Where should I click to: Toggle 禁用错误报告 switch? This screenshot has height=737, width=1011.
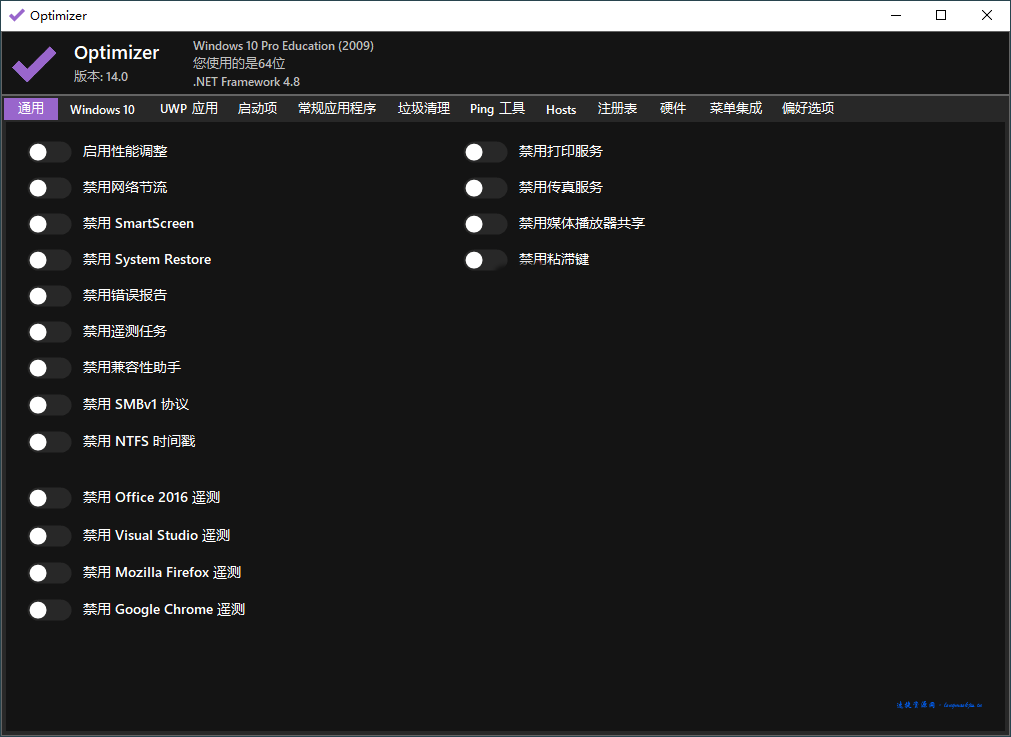[x=50, y=296]
